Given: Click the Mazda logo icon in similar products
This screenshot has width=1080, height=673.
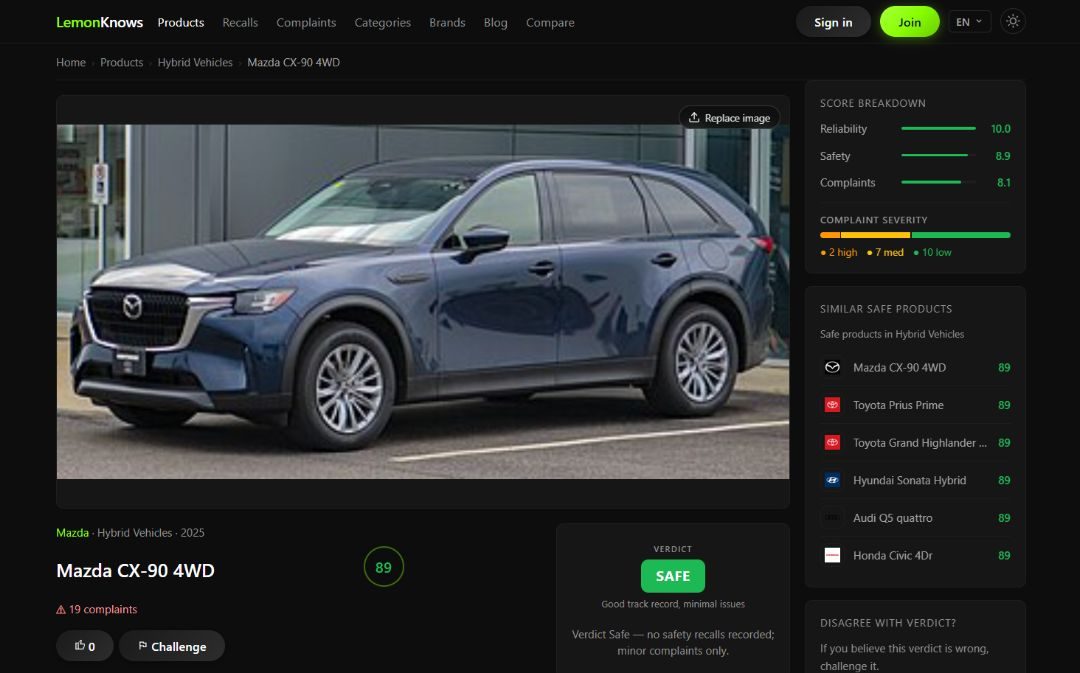Looking at the screenshot, I should click(832, 367).
